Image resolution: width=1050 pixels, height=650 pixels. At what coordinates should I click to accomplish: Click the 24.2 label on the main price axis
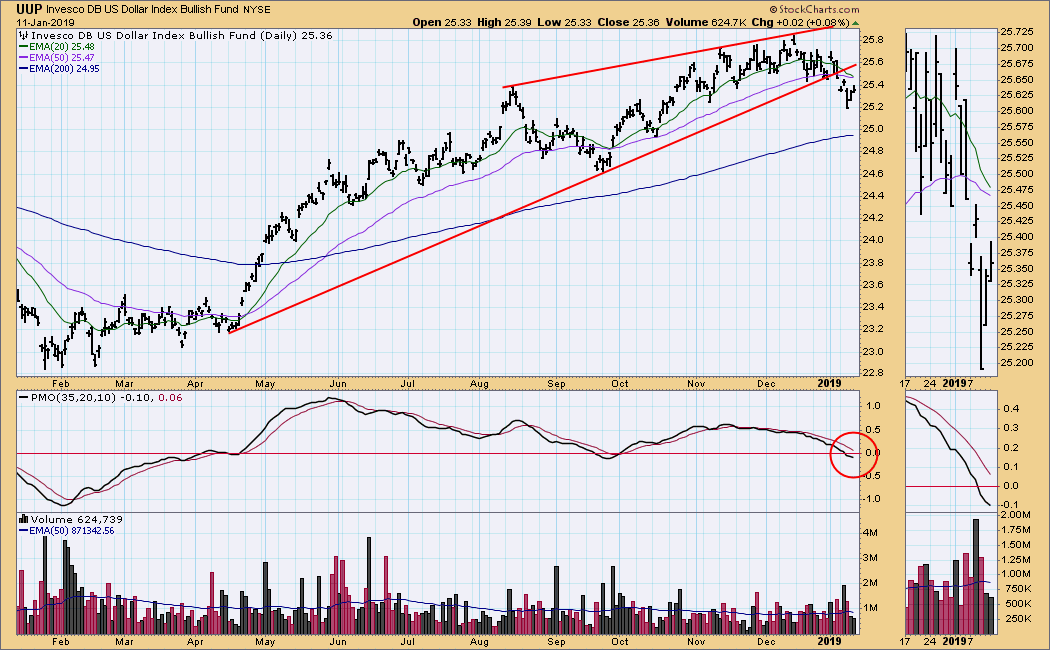pos(874,218)
